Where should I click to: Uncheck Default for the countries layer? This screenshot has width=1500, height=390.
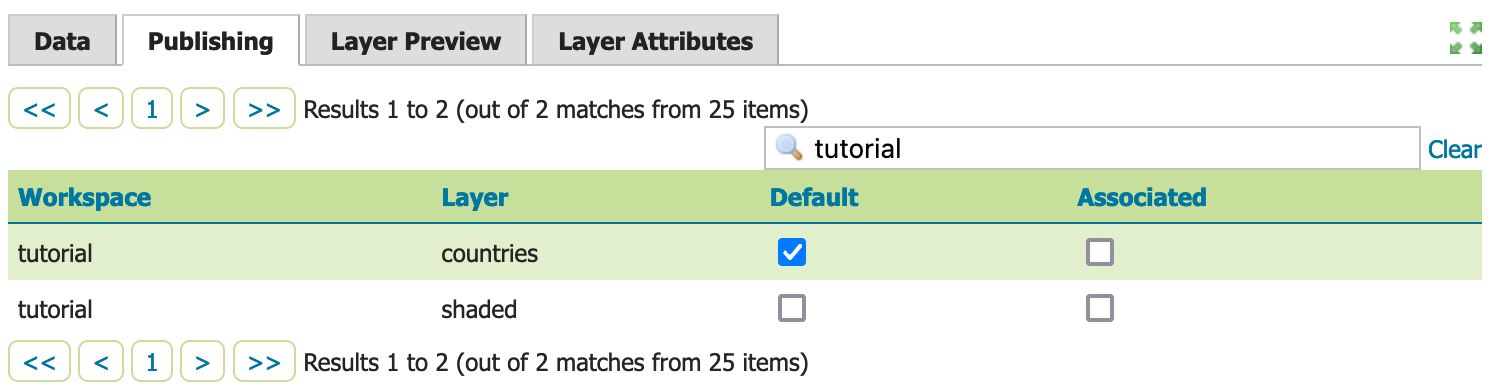point(792,253)
